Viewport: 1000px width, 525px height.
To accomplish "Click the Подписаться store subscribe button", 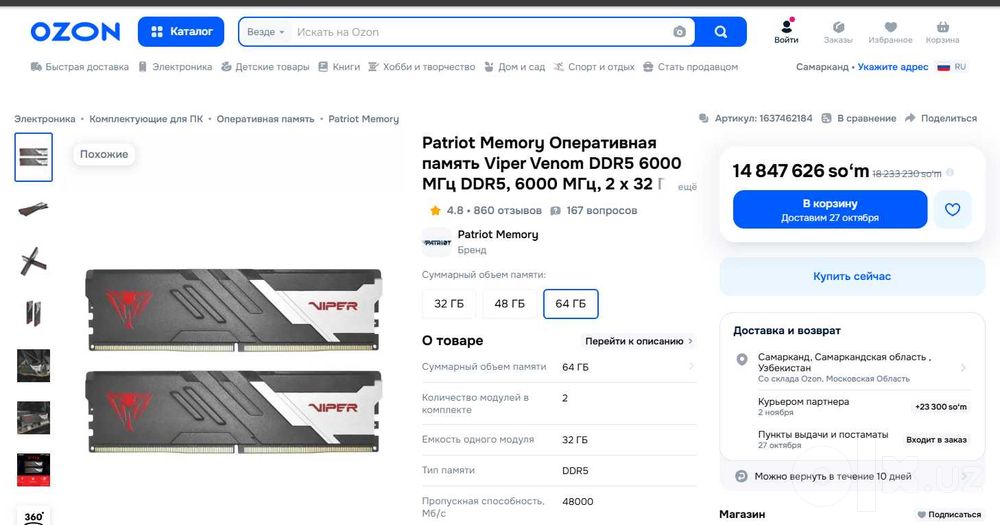I will (949, 515).
